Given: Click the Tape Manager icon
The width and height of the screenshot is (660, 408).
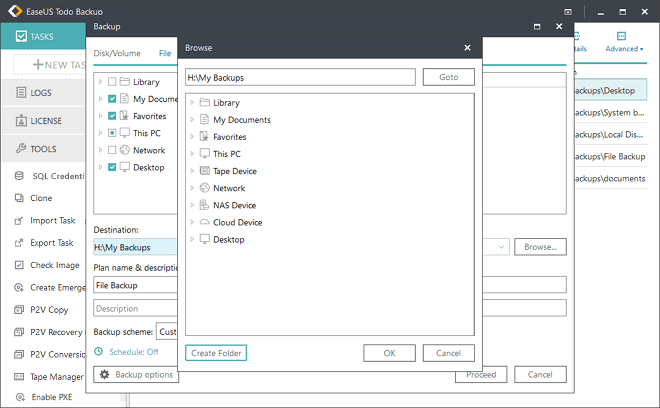Looking at the screenshot, I should point(19,376).
